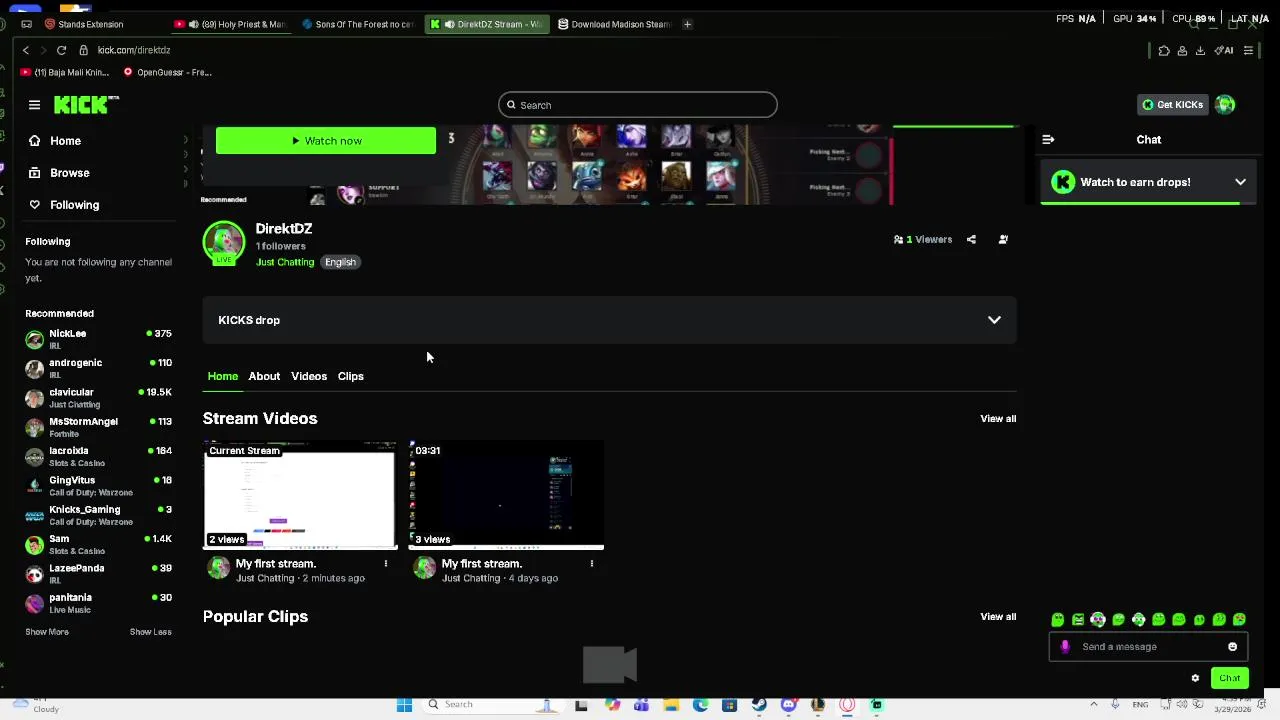Click the kick.com/direktdz address bar
This screenshot has width=1280, height=720.
click(133, 50)
